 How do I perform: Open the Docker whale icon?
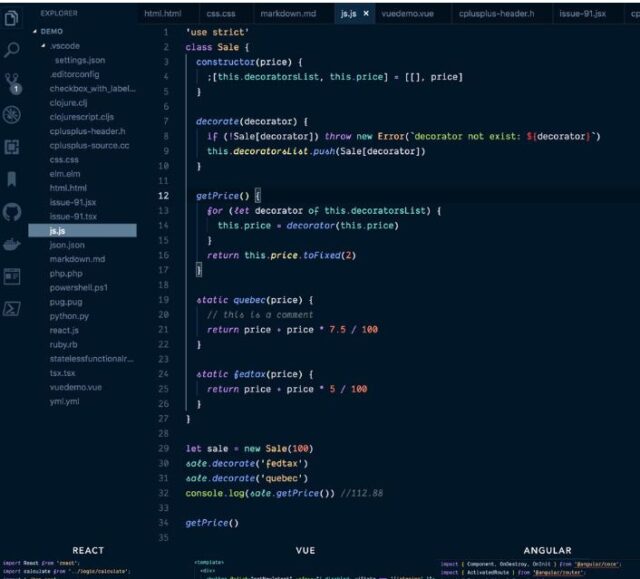click(12, 243)
